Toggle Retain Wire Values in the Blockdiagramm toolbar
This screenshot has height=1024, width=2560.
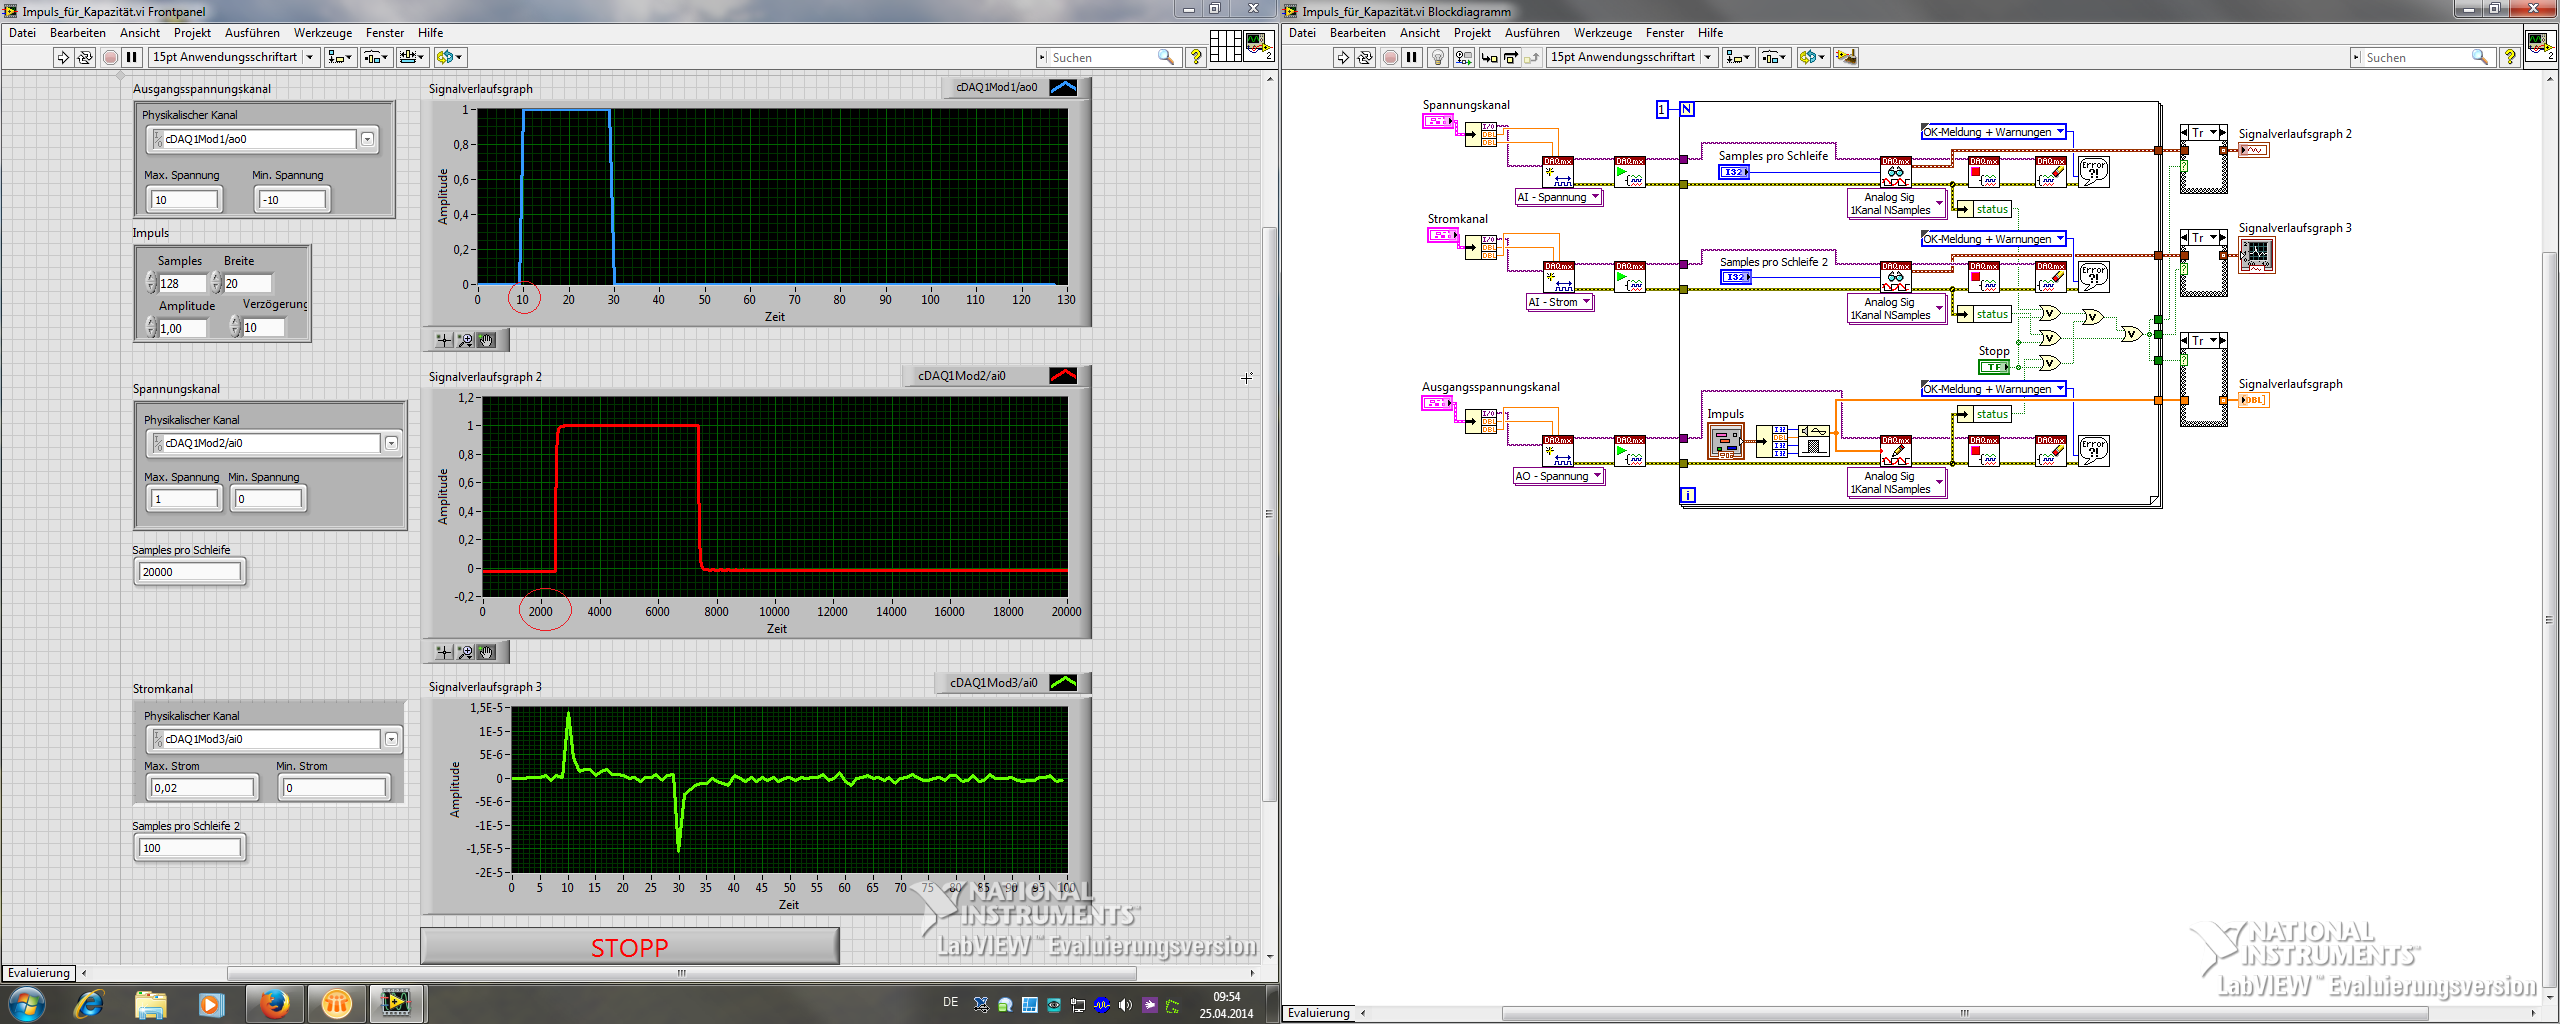(1463, 58)
